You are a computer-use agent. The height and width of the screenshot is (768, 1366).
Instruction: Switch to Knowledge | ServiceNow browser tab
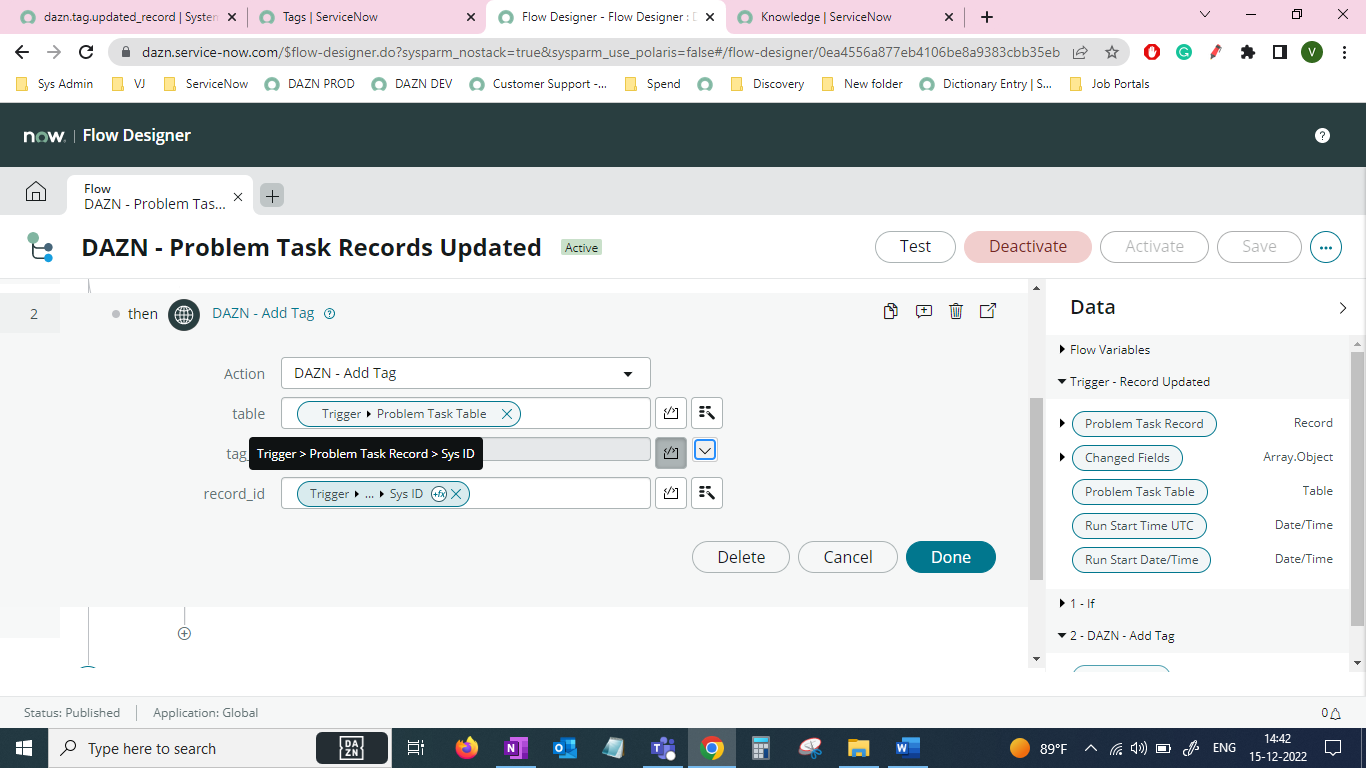[844, 17]
